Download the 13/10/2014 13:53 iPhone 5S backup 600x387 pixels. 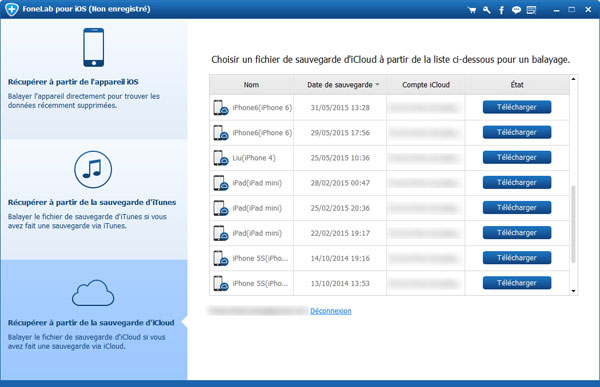[x=517, y=283]
